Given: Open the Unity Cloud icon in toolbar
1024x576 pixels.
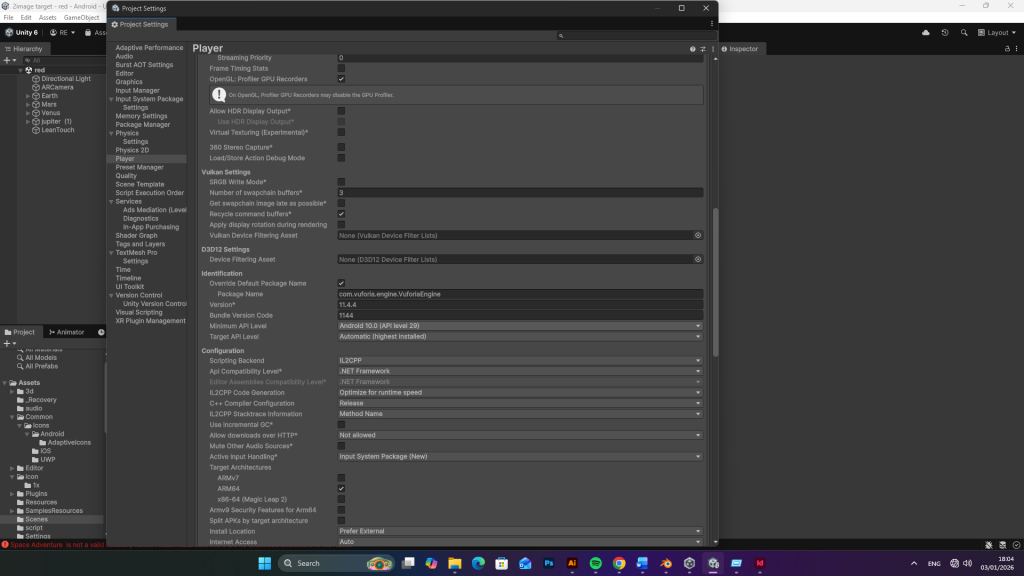Looking at the screenshot, I should (x=926, y=32).
